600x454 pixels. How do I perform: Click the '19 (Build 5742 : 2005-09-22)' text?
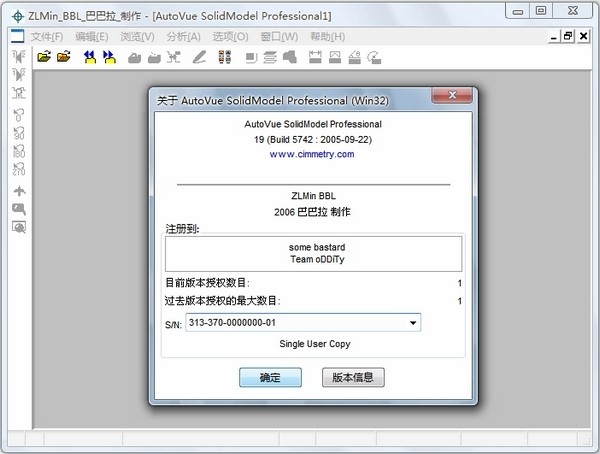point(313,140)
